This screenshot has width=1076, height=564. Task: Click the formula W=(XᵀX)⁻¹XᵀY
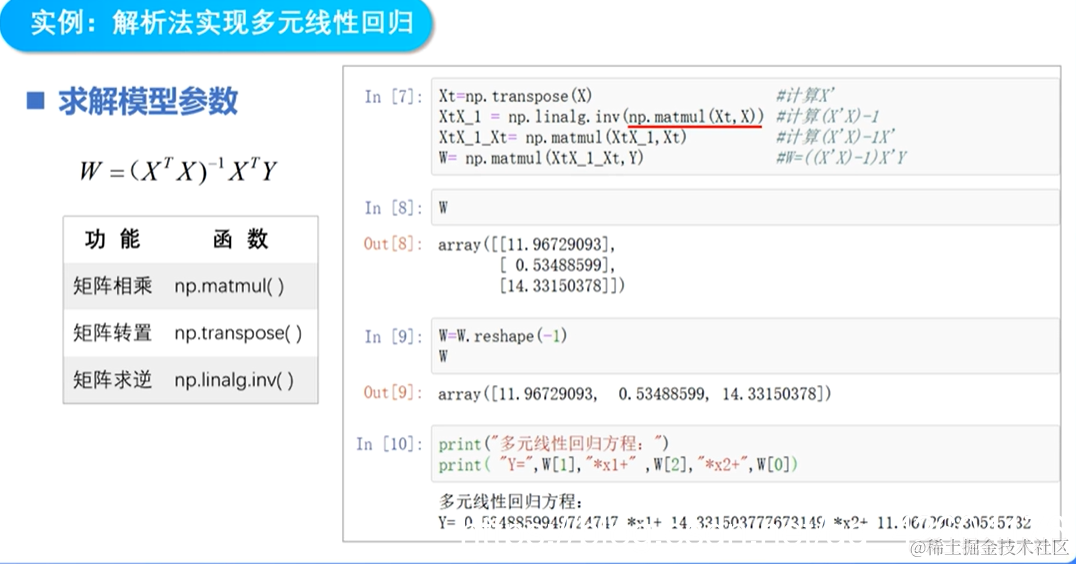(x=178, y=169)
